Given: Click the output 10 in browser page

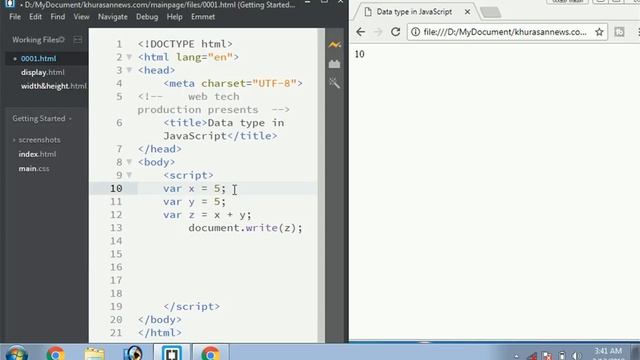Looking at the screenshot, I should click(x=360, y=54).
